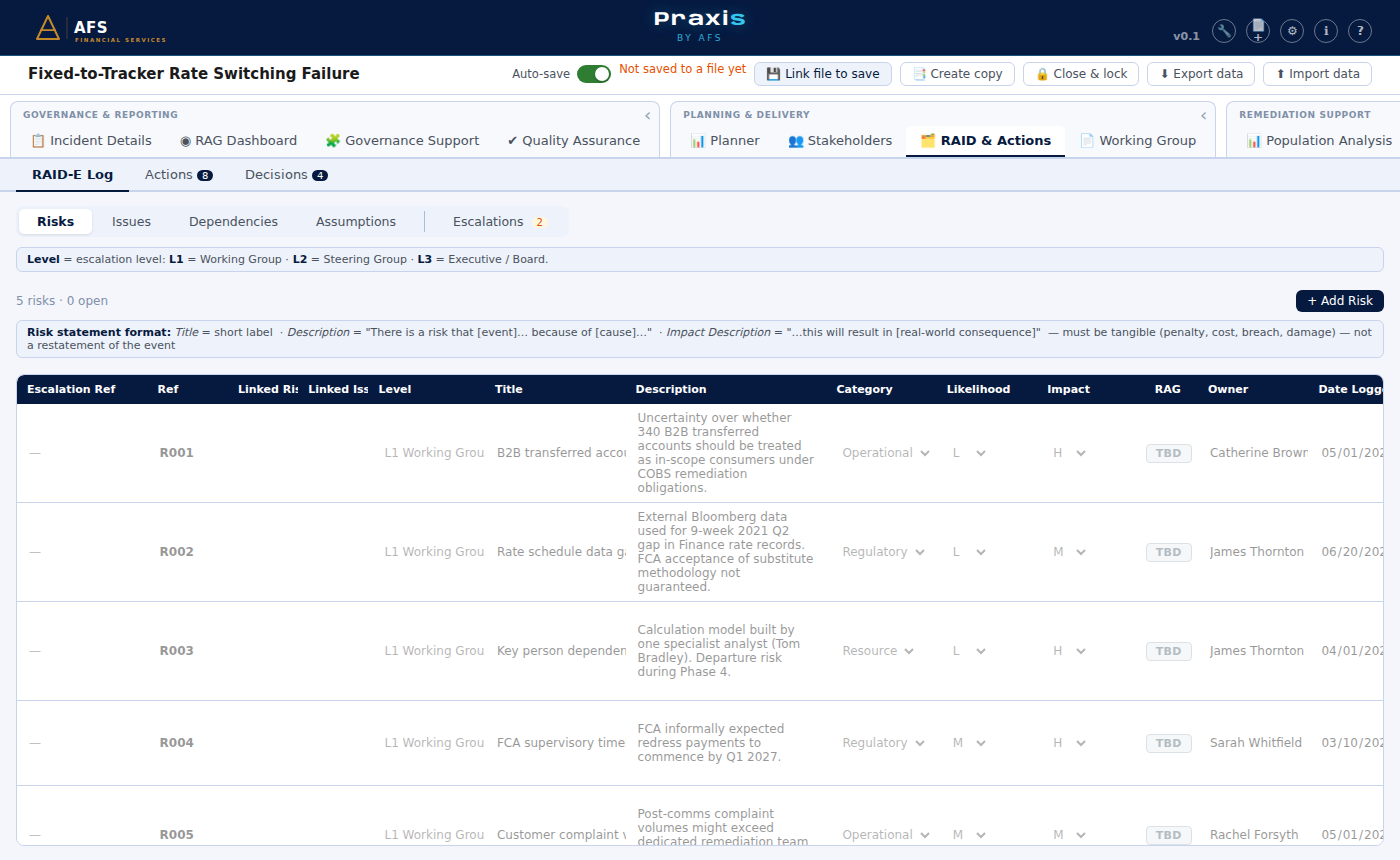Select the Escalations filter tab

point(499,222)
